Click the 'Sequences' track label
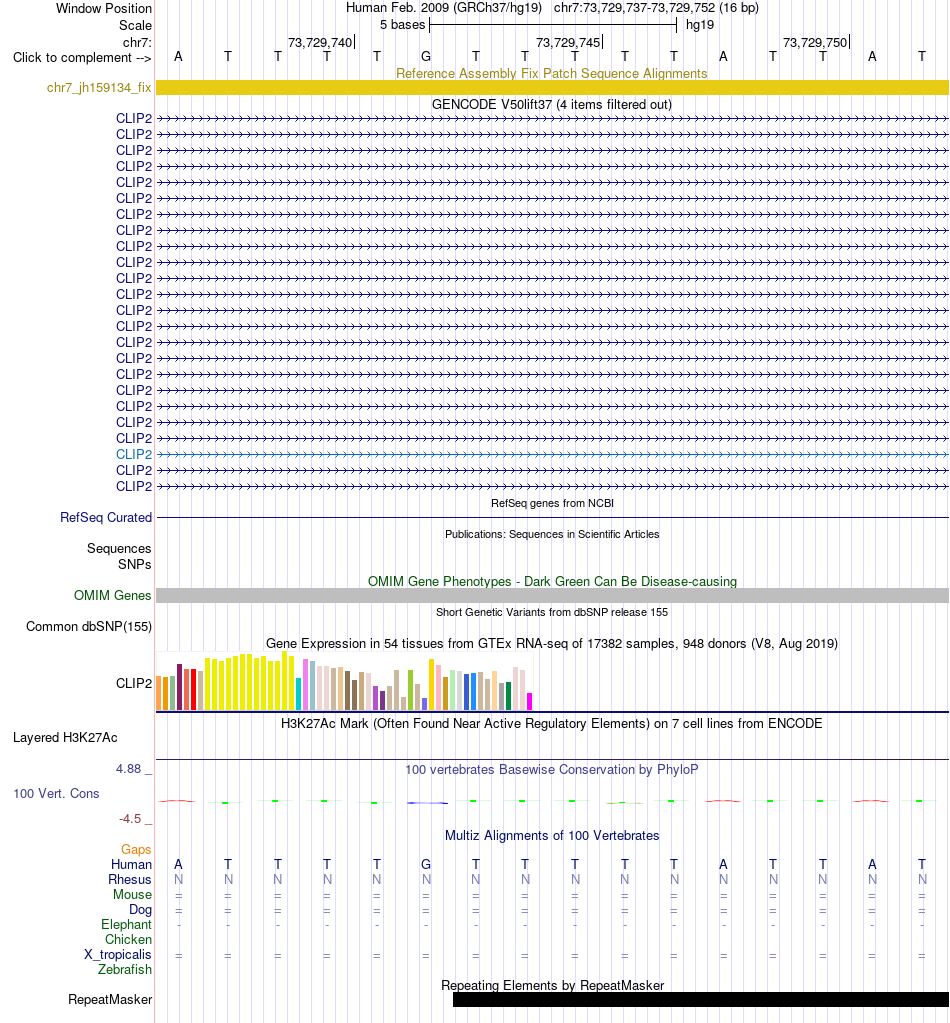 [119, 549]
